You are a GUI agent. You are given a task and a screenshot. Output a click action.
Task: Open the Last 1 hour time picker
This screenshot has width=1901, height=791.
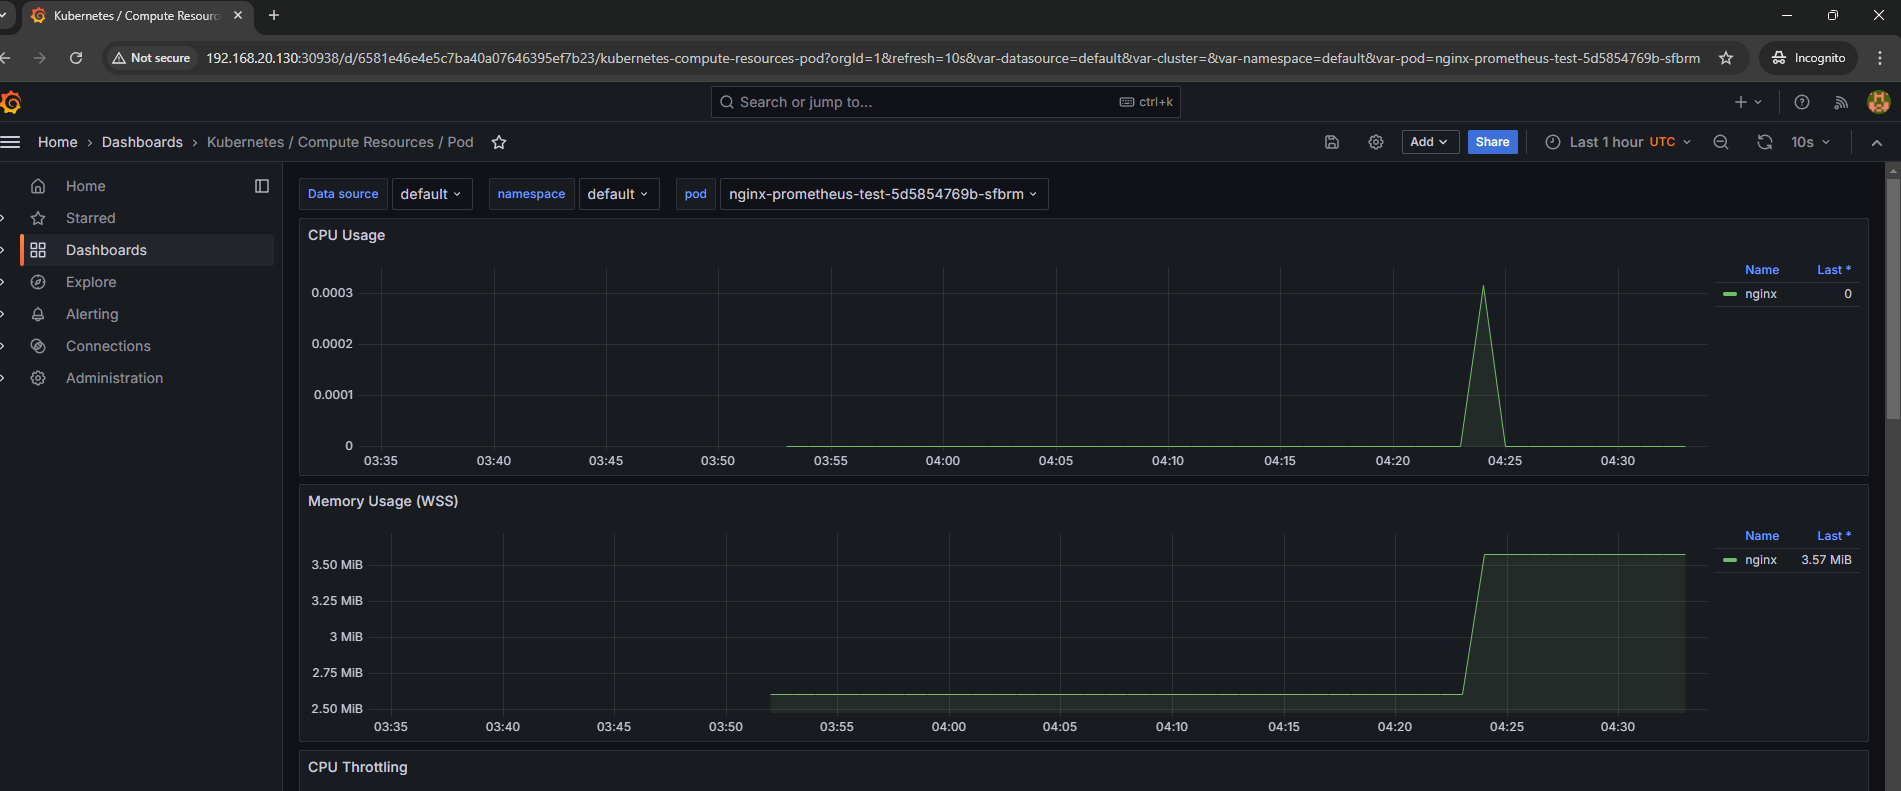1618,142
